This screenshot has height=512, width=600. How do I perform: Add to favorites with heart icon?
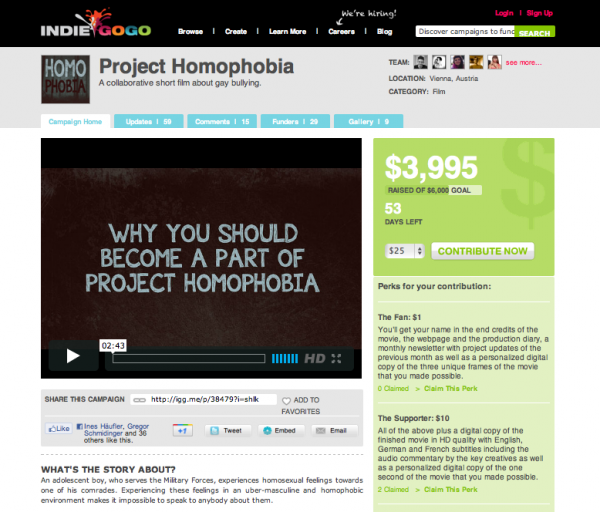pyautogui.click(x=301, y=405)
